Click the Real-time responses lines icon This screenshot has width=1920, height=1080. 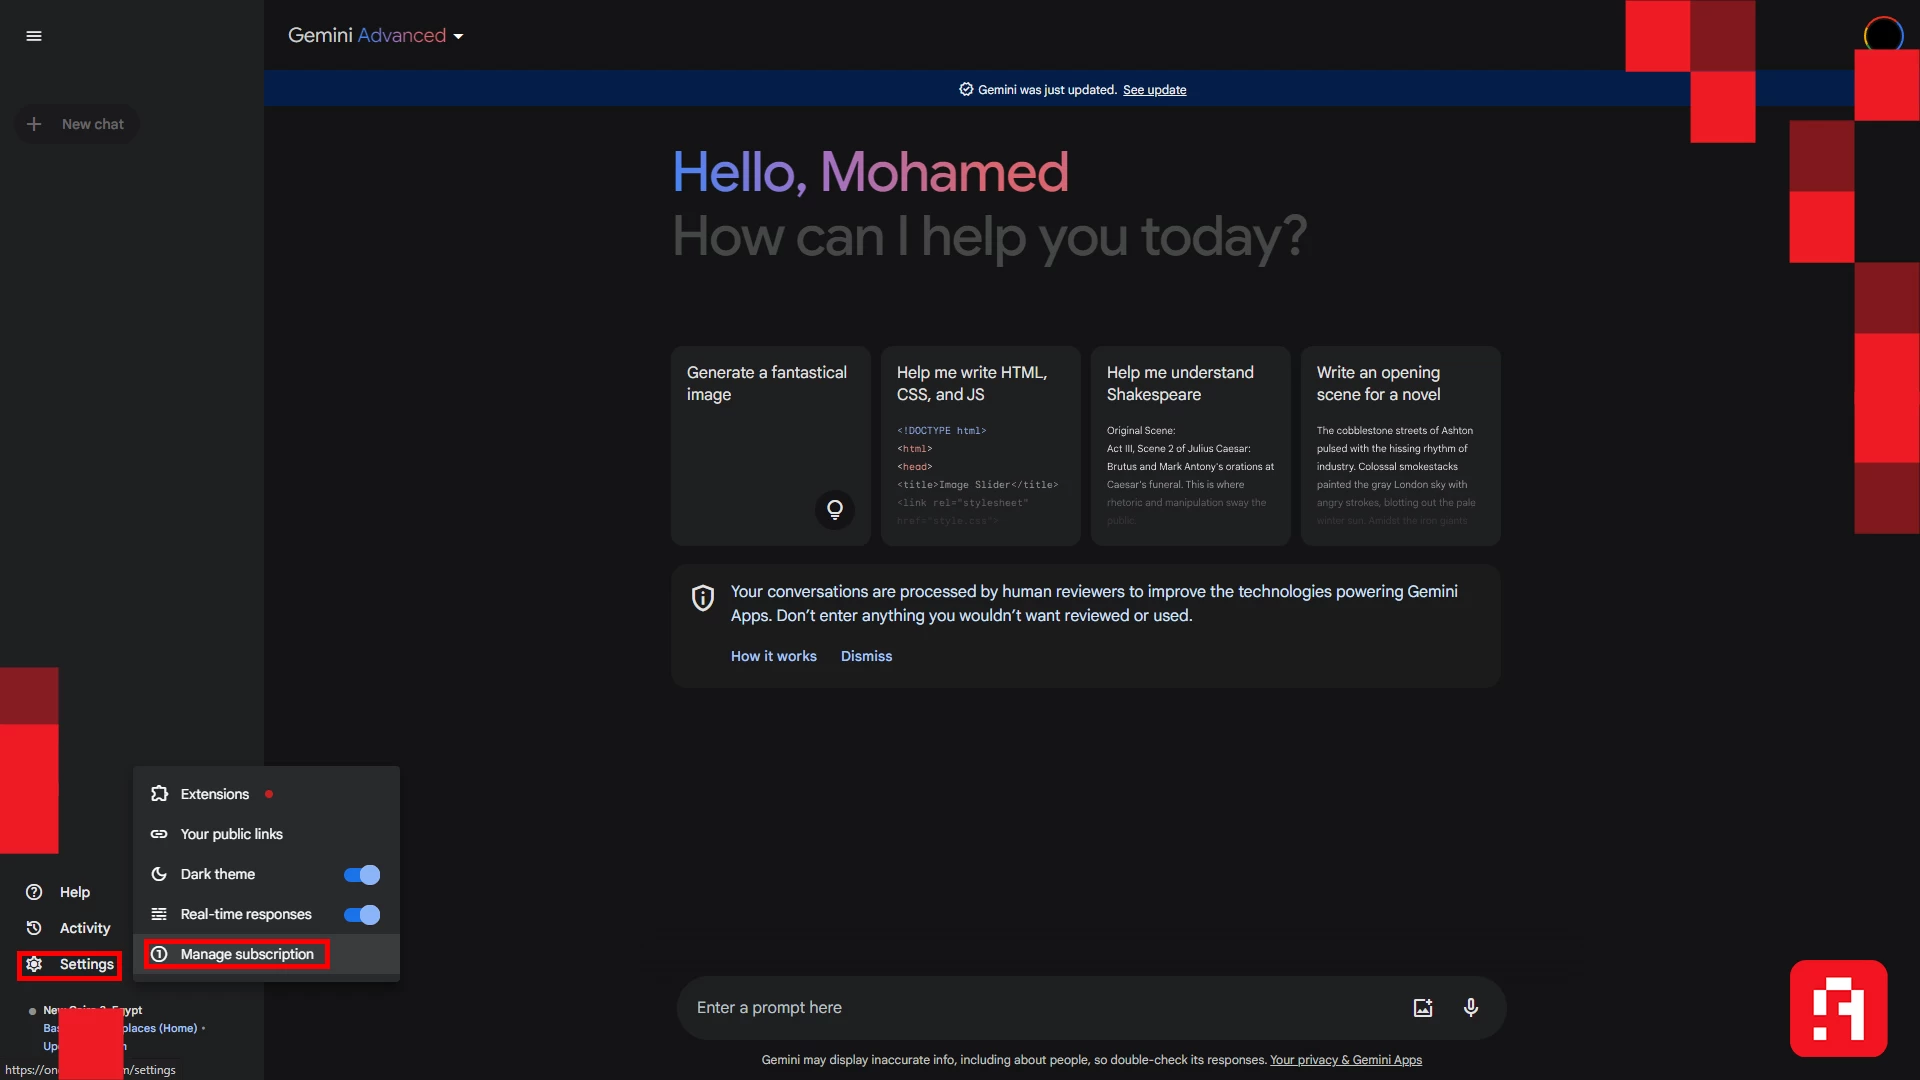[x=159, y=914]
